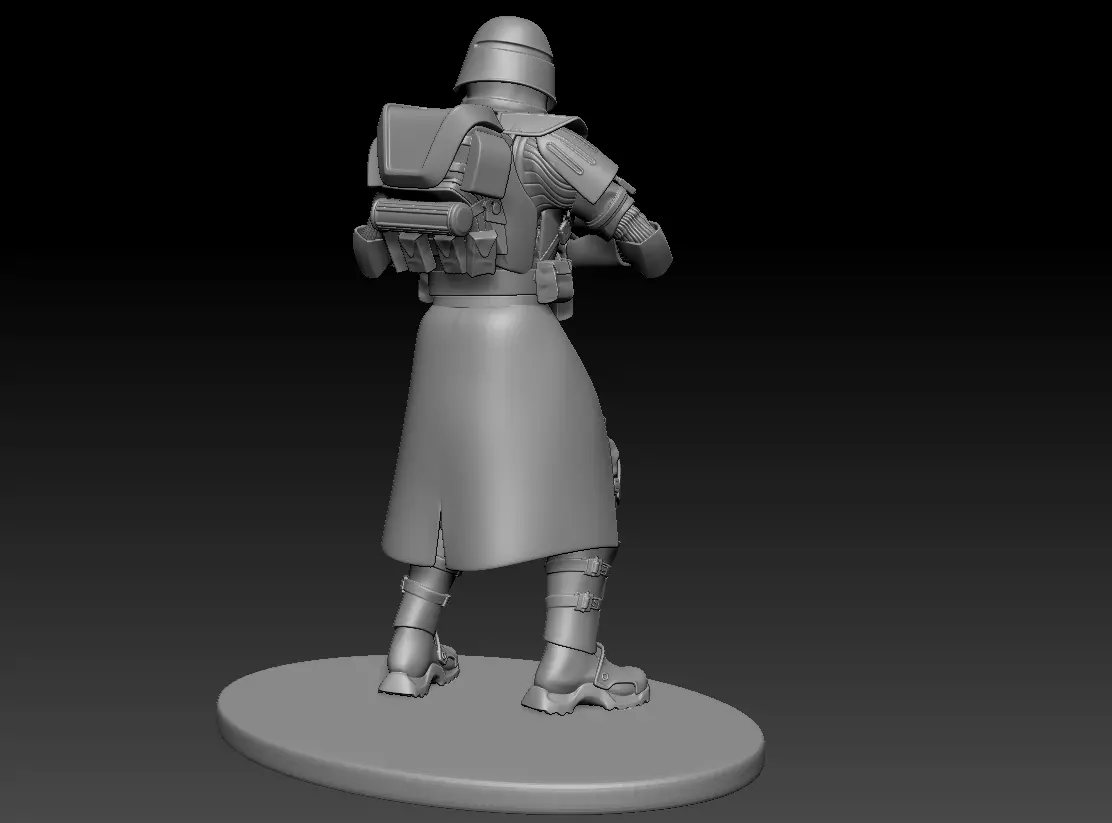Click the oval base under the figure
This screenshot has height=823, width=1112.
pos(491,734)
